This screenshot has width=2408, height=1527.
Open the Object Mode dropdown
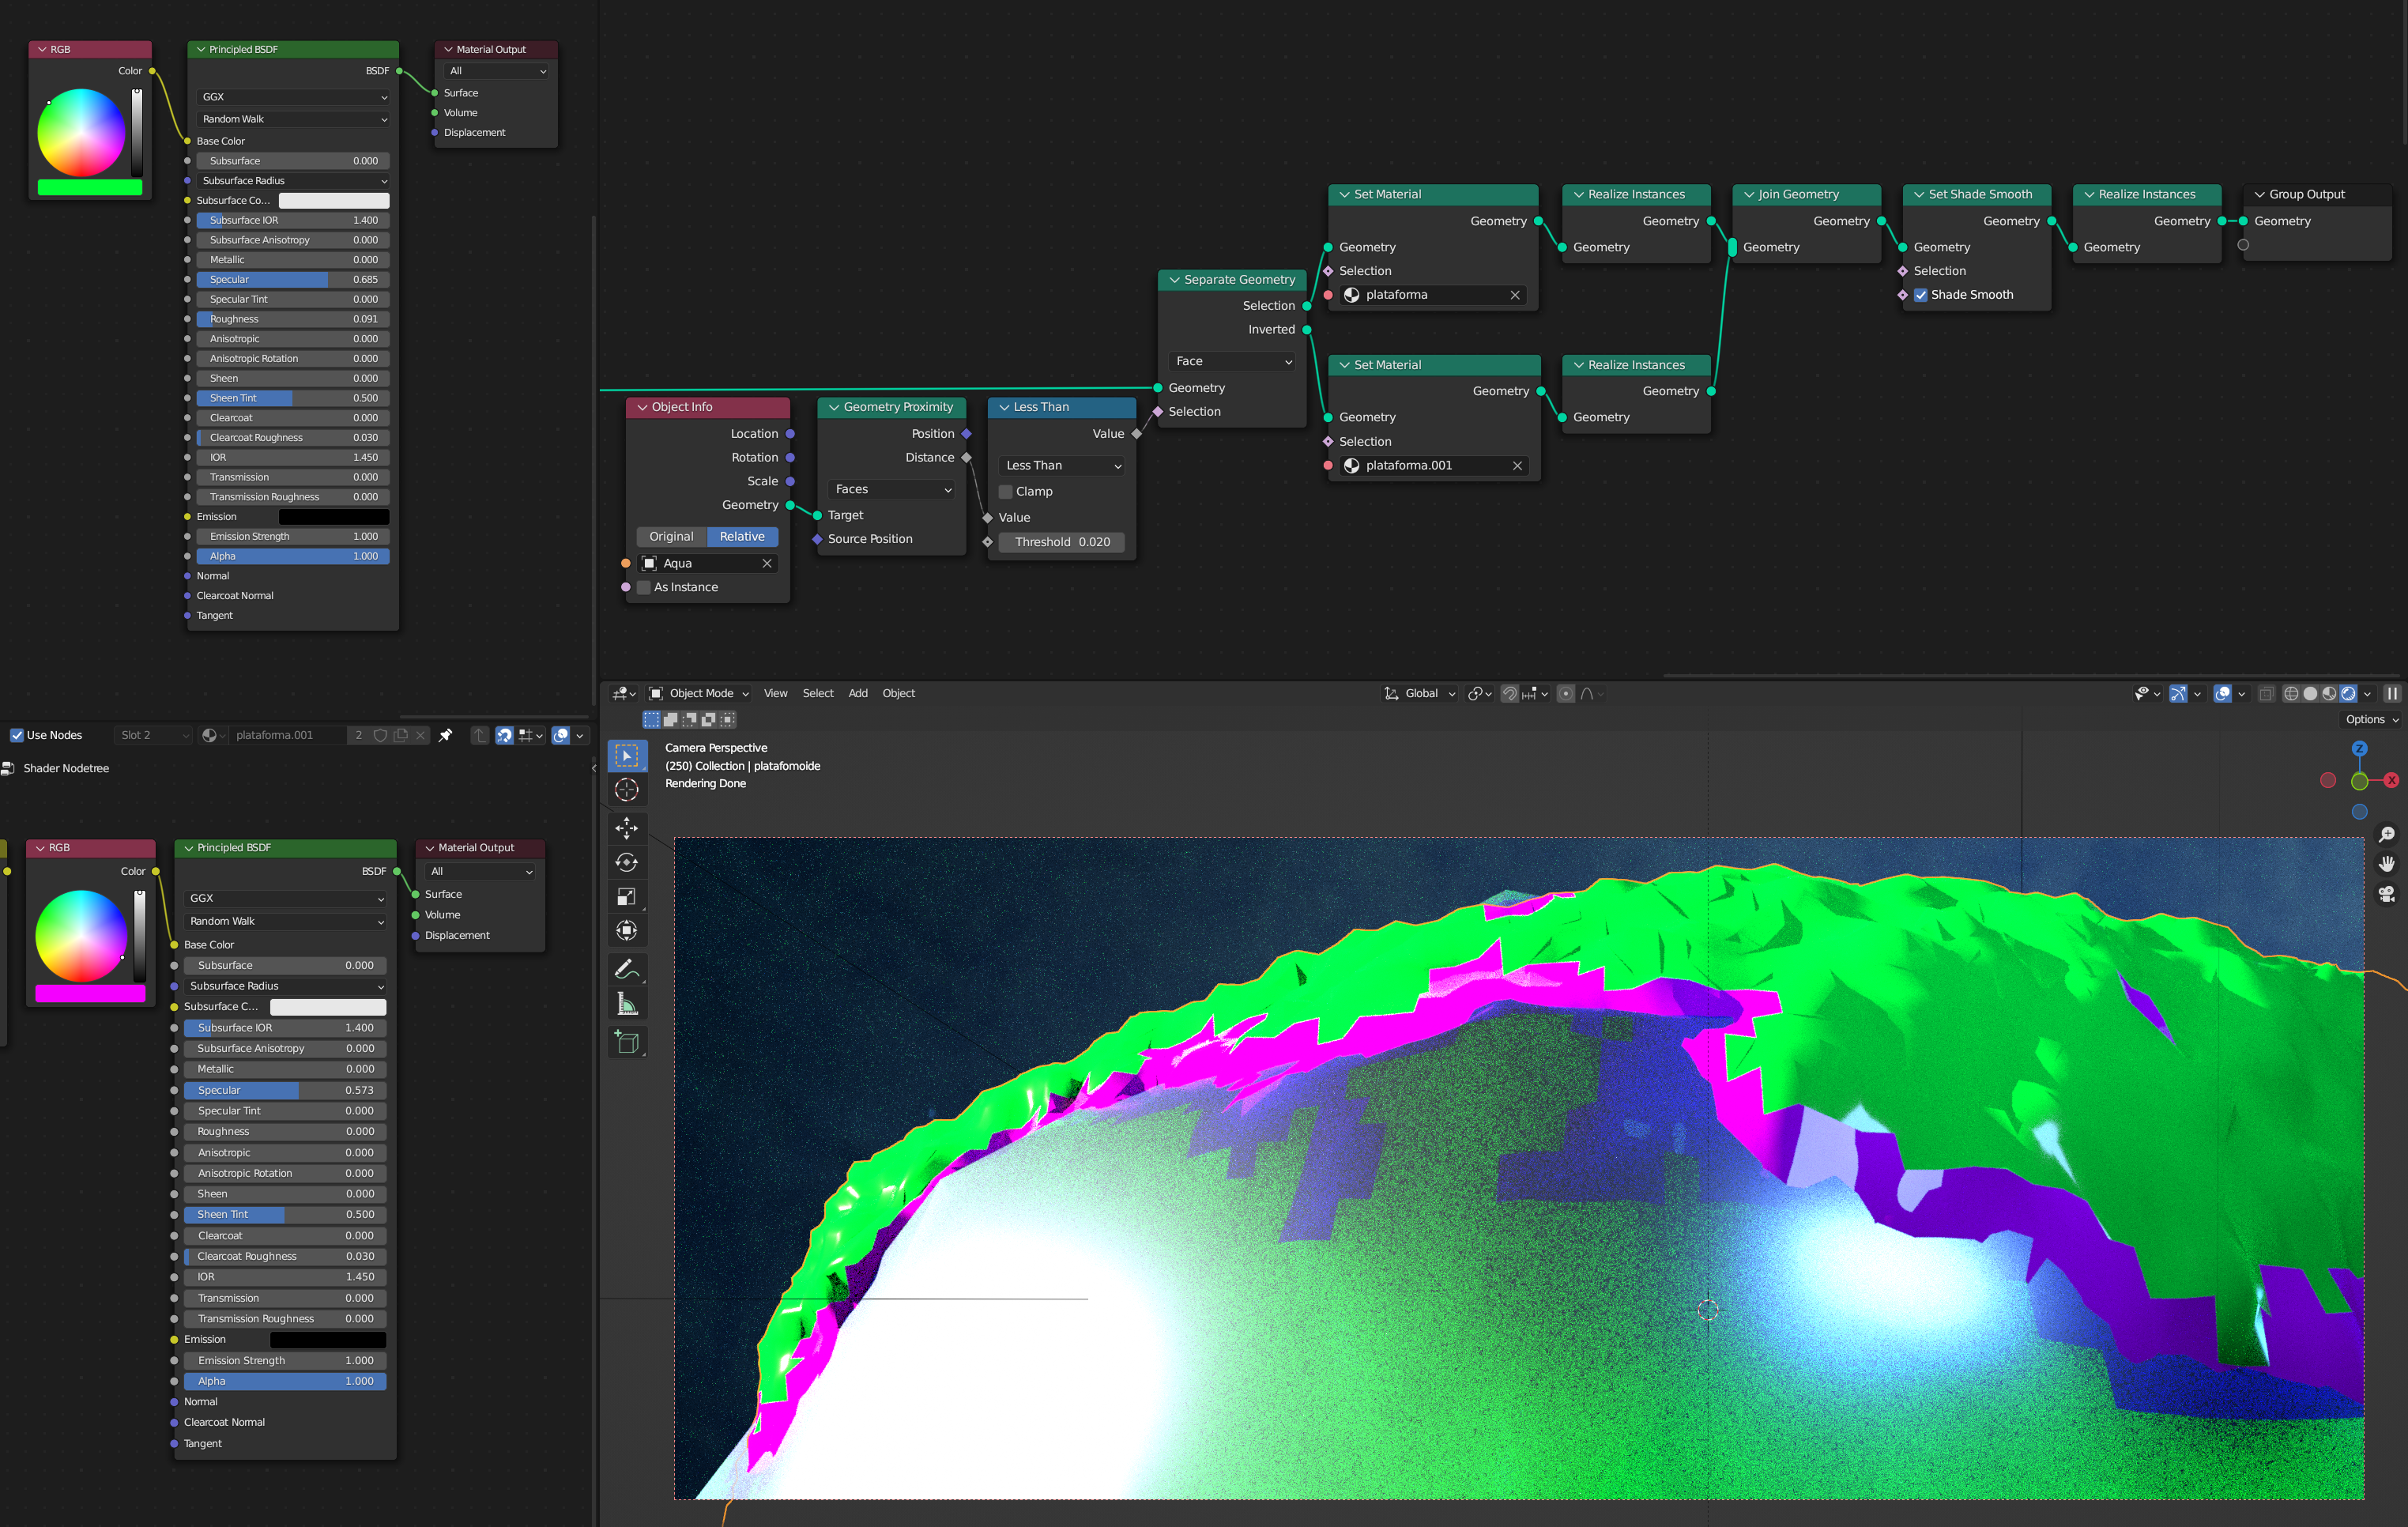[699, 693]
